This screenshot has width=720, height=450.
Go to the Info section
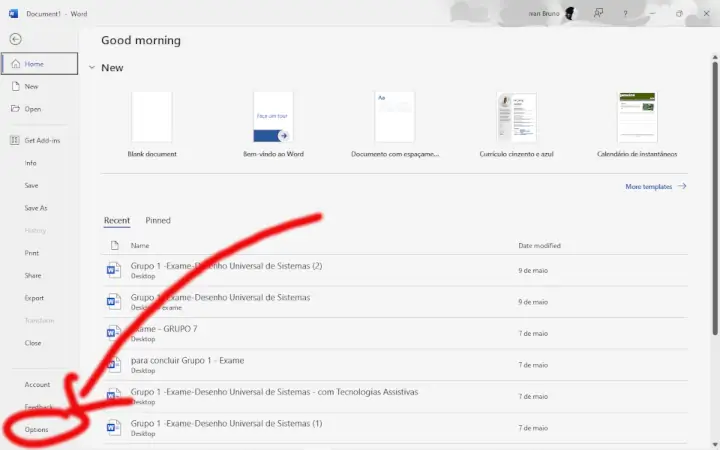tap(30, 163)
